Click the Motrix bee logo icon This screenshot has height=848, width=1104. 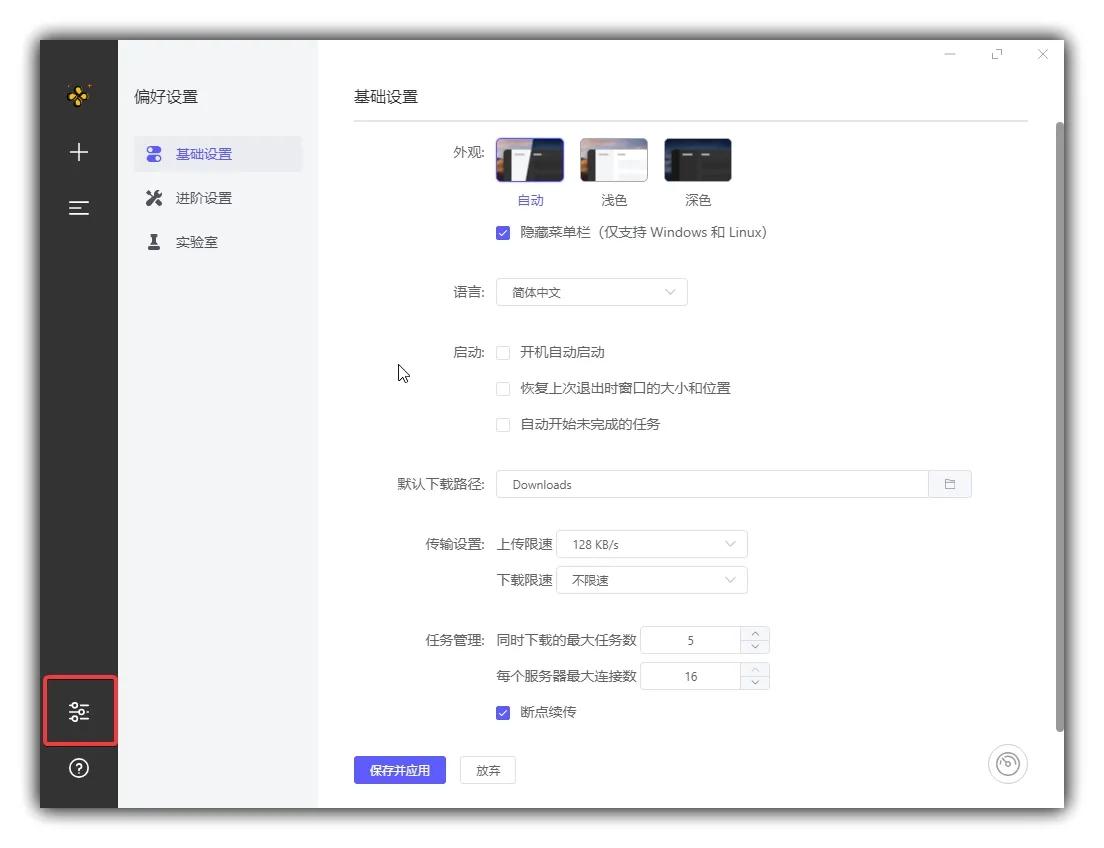pyautogui.click(x=78, y=96)
